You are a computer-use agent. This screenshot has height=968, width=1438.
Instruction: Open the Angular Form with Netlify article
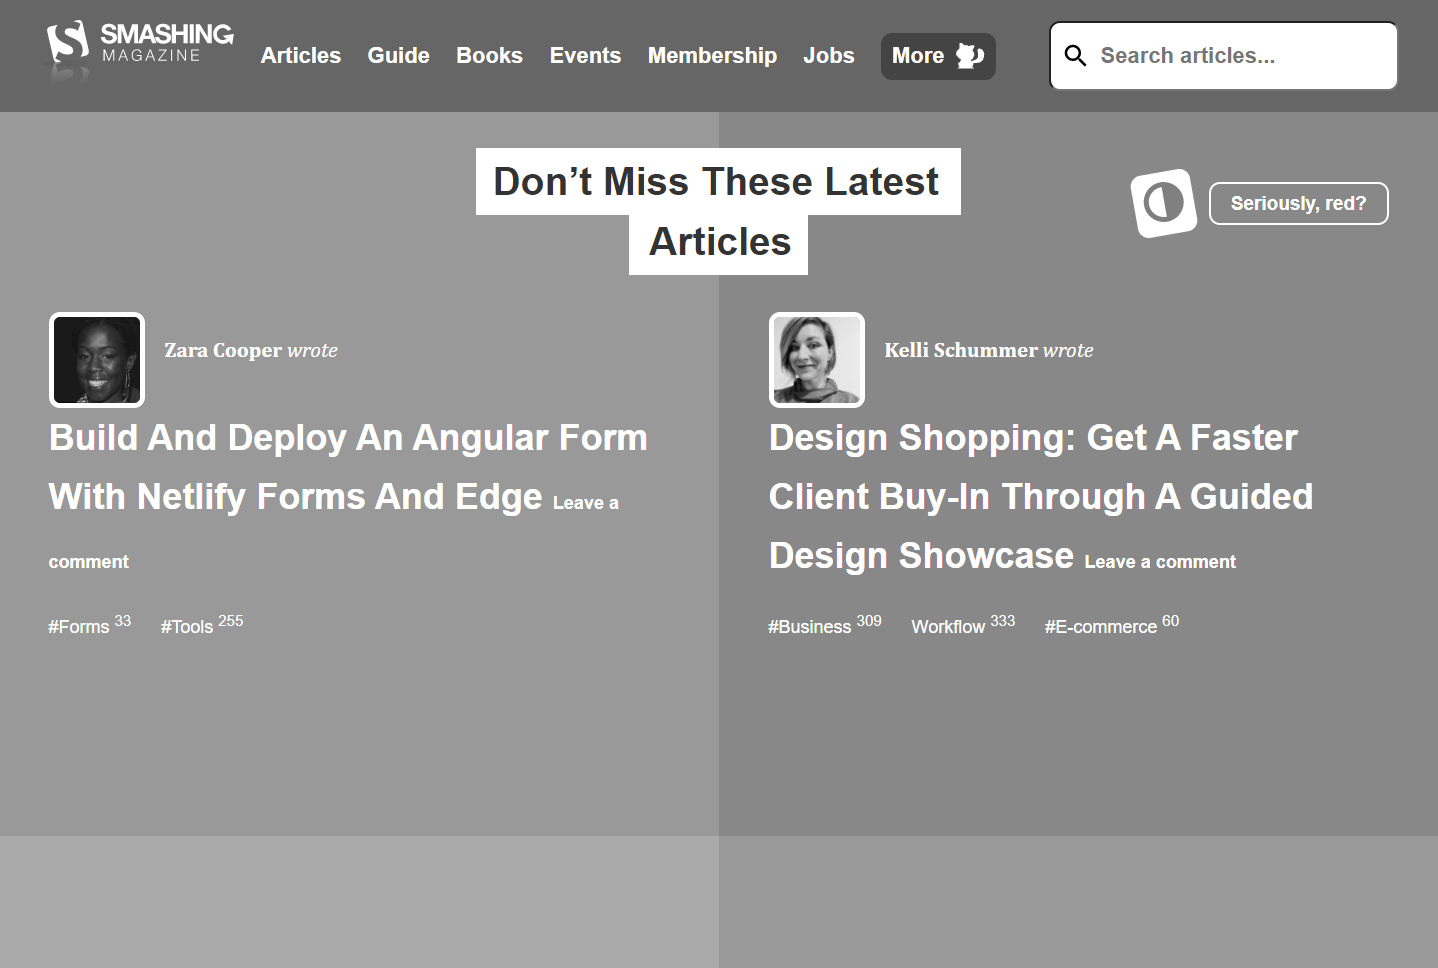[348, 467]
